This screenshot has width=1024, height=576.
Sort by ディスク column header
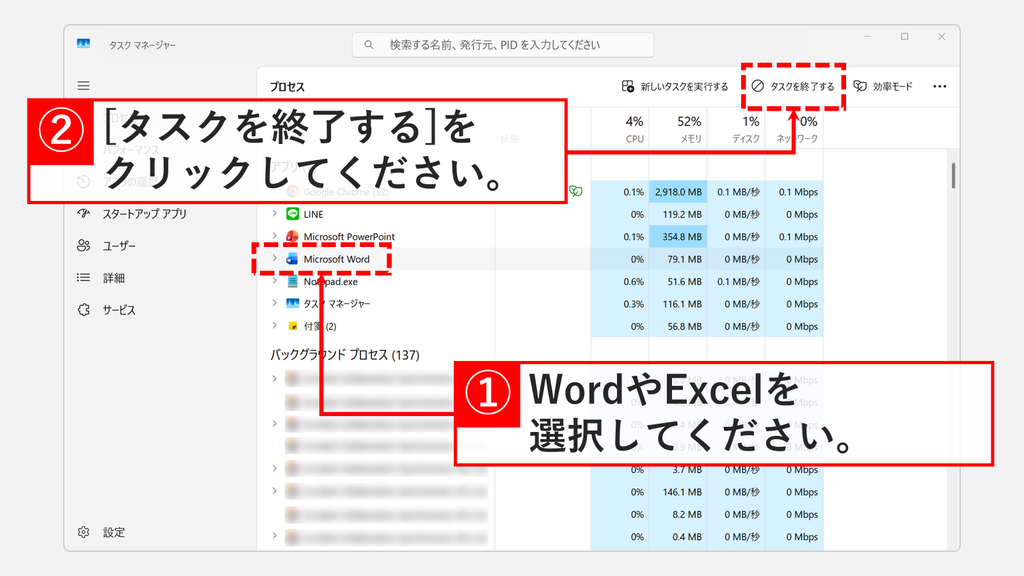tap(736, 129)
